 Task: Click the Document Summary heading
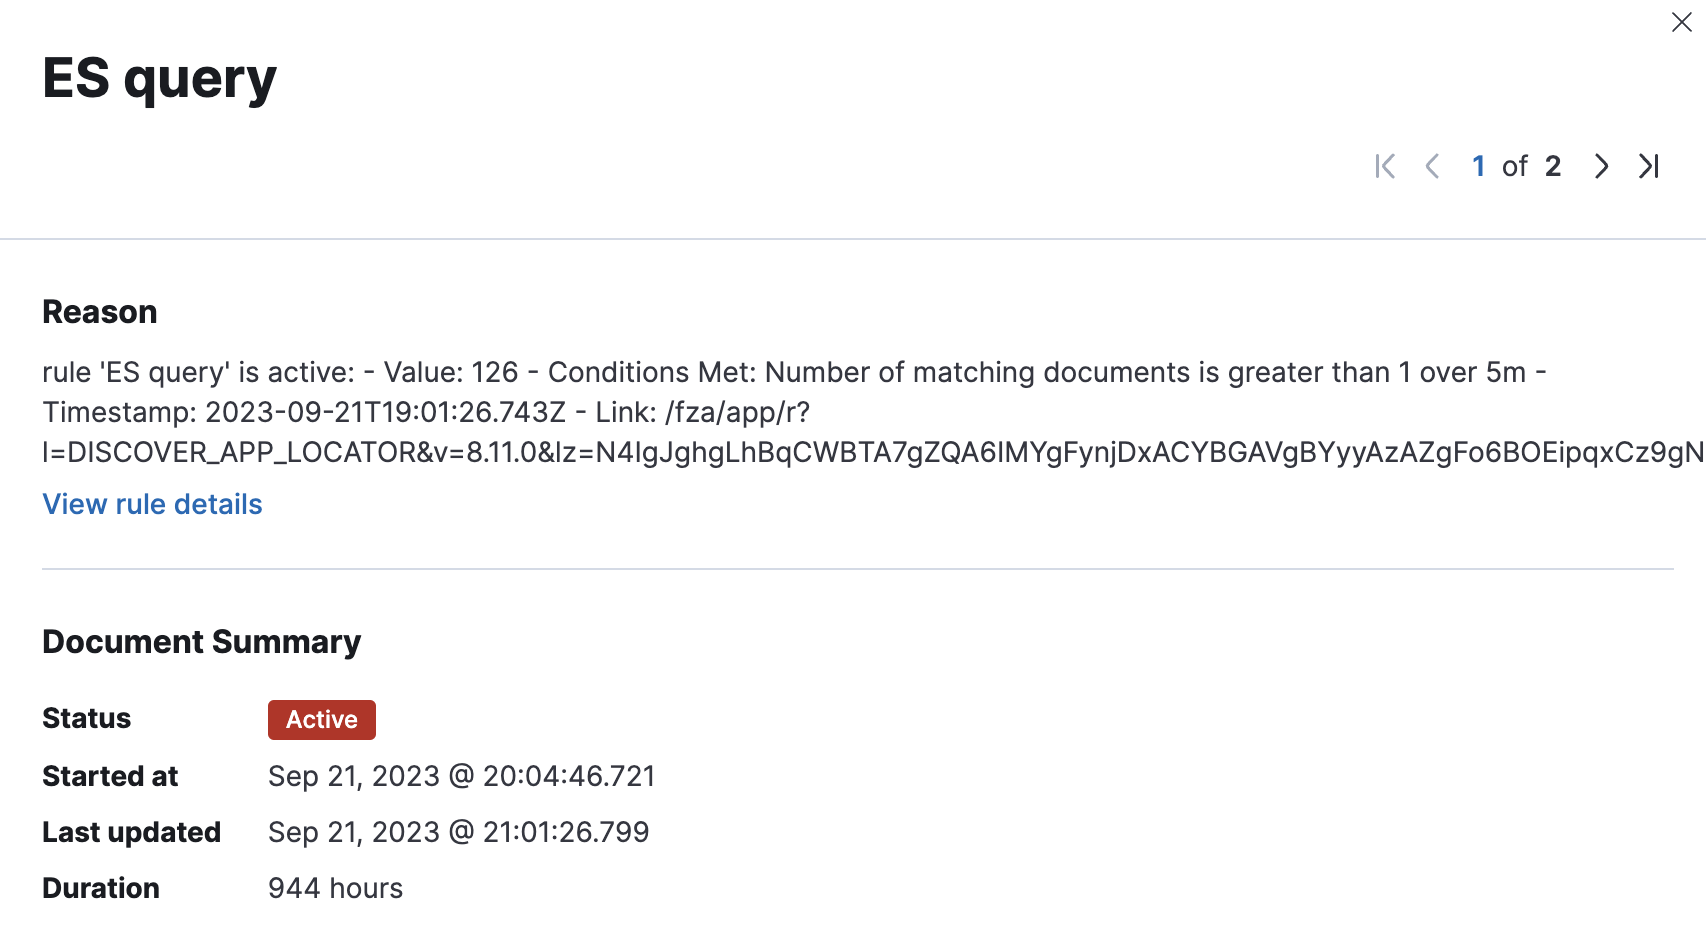(x=201, y=641)
